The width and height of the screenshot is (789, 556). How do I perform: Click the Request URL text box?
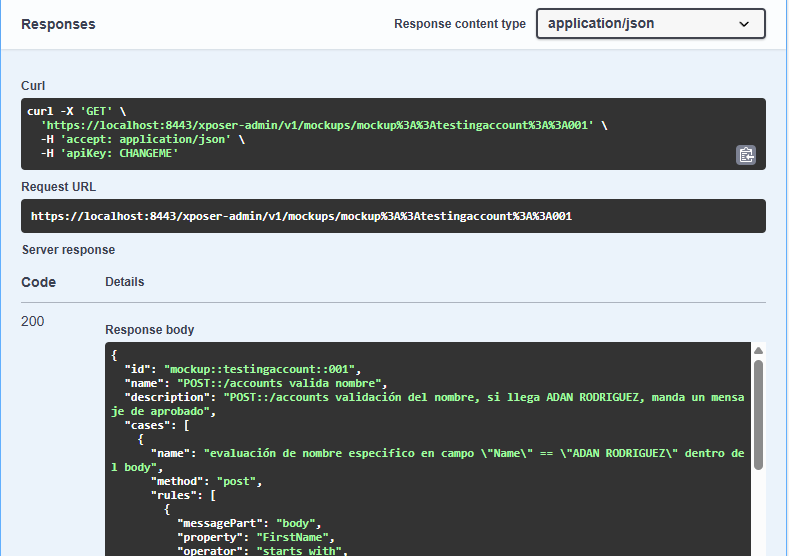[393, 216]
